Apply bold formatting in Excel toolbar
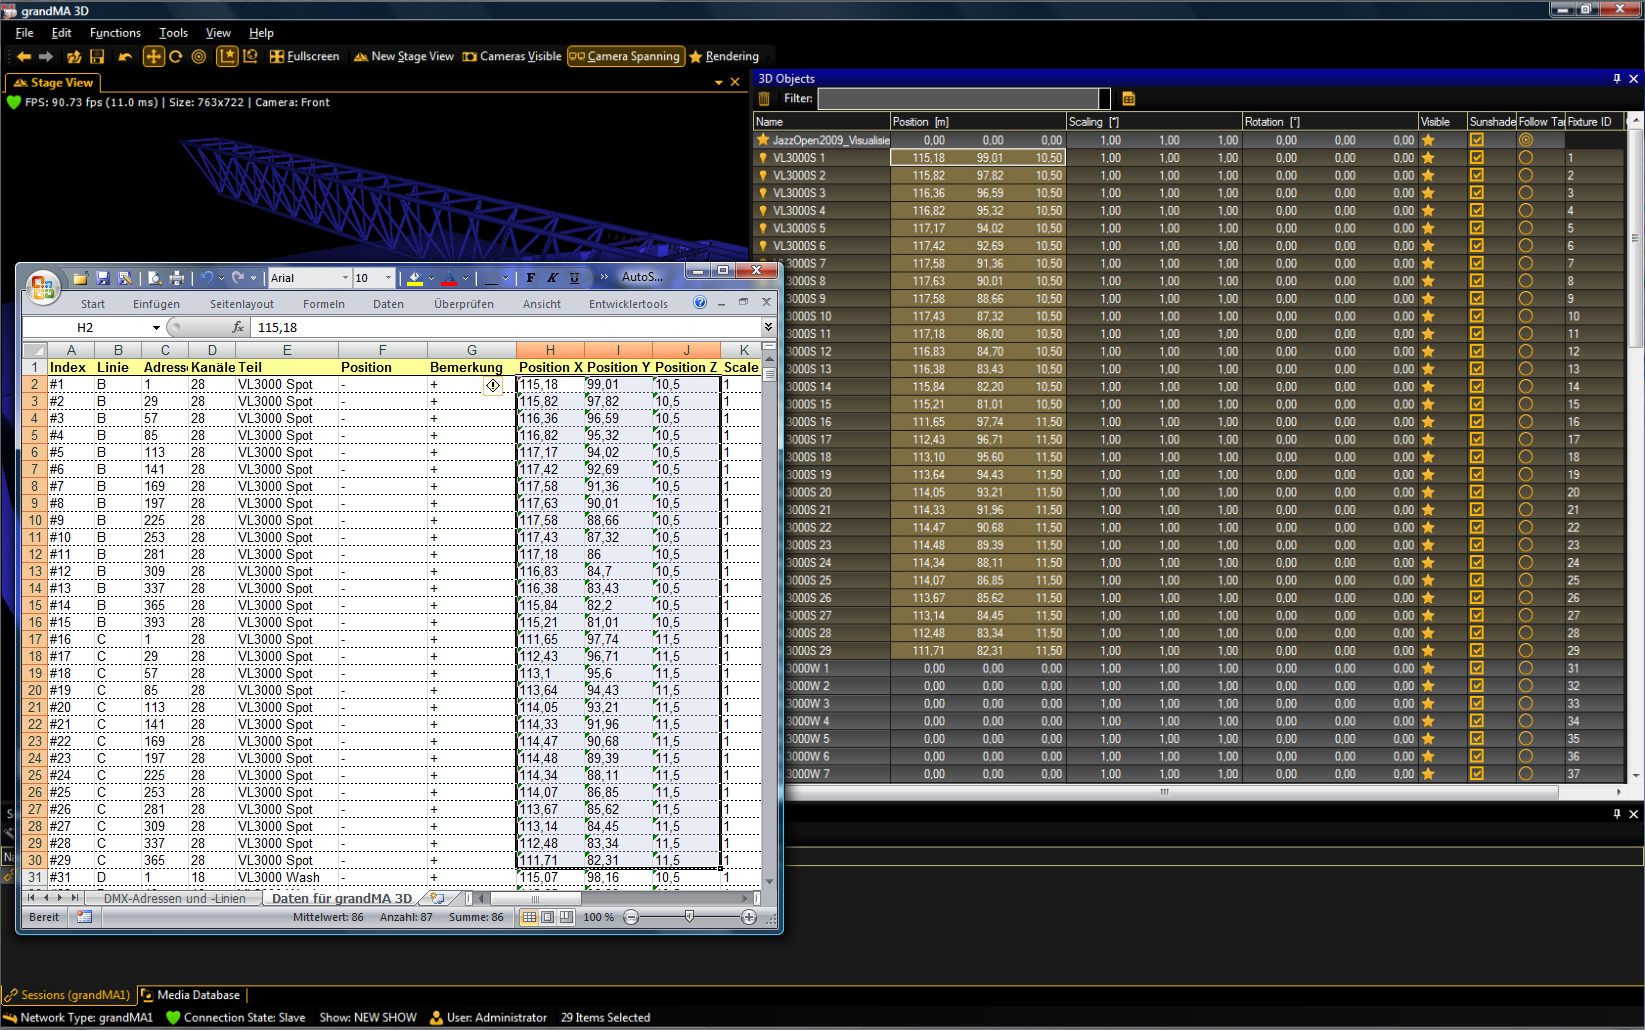Image resolution: width=1645 pixels, height=1030 pixels. pos(530,278)
